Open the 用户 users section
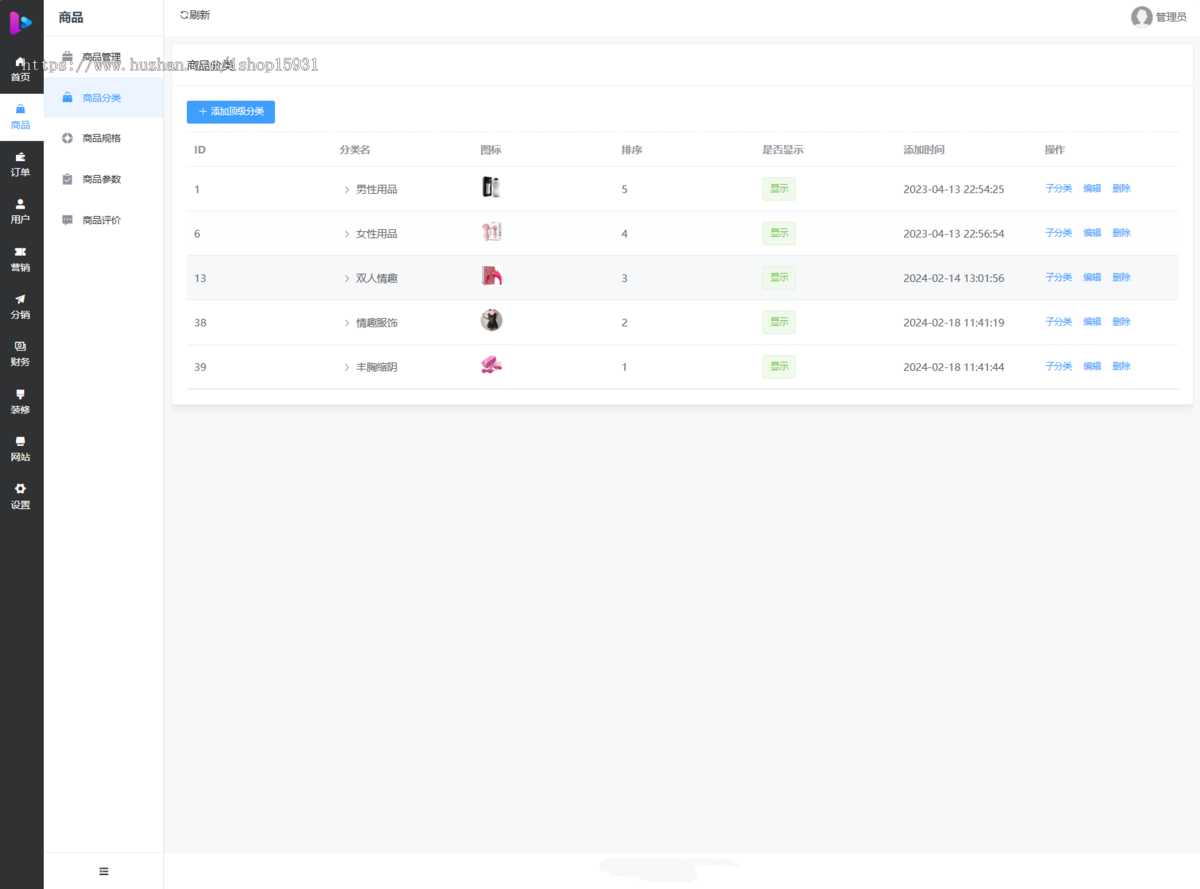This screenshot has width=1200, height=889. pos(21,211)
